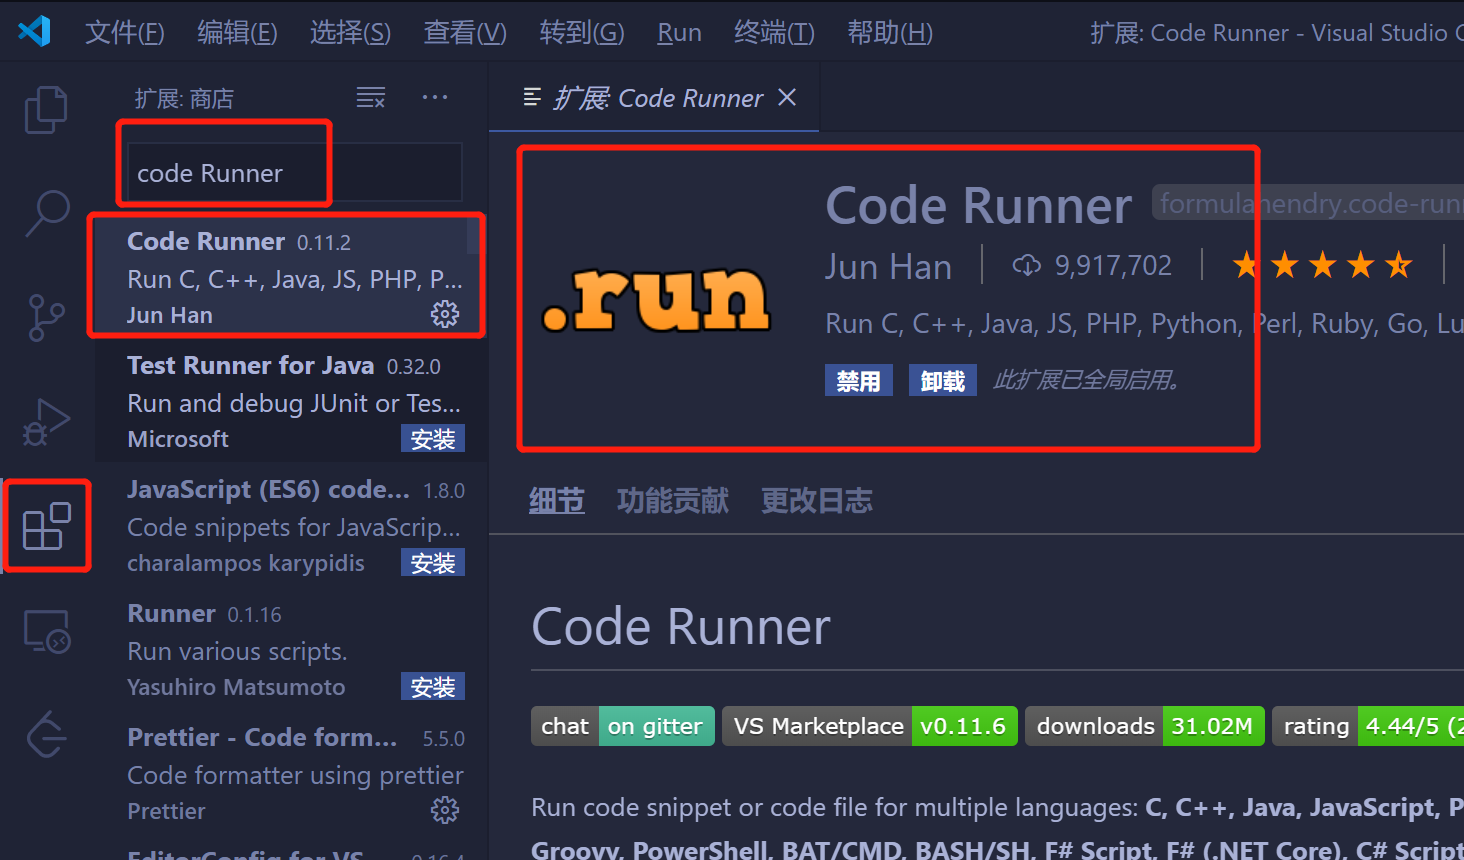Switch to the 细节 details tab
The width and height of the screenshot is (1464, 860).
[557, 500]
